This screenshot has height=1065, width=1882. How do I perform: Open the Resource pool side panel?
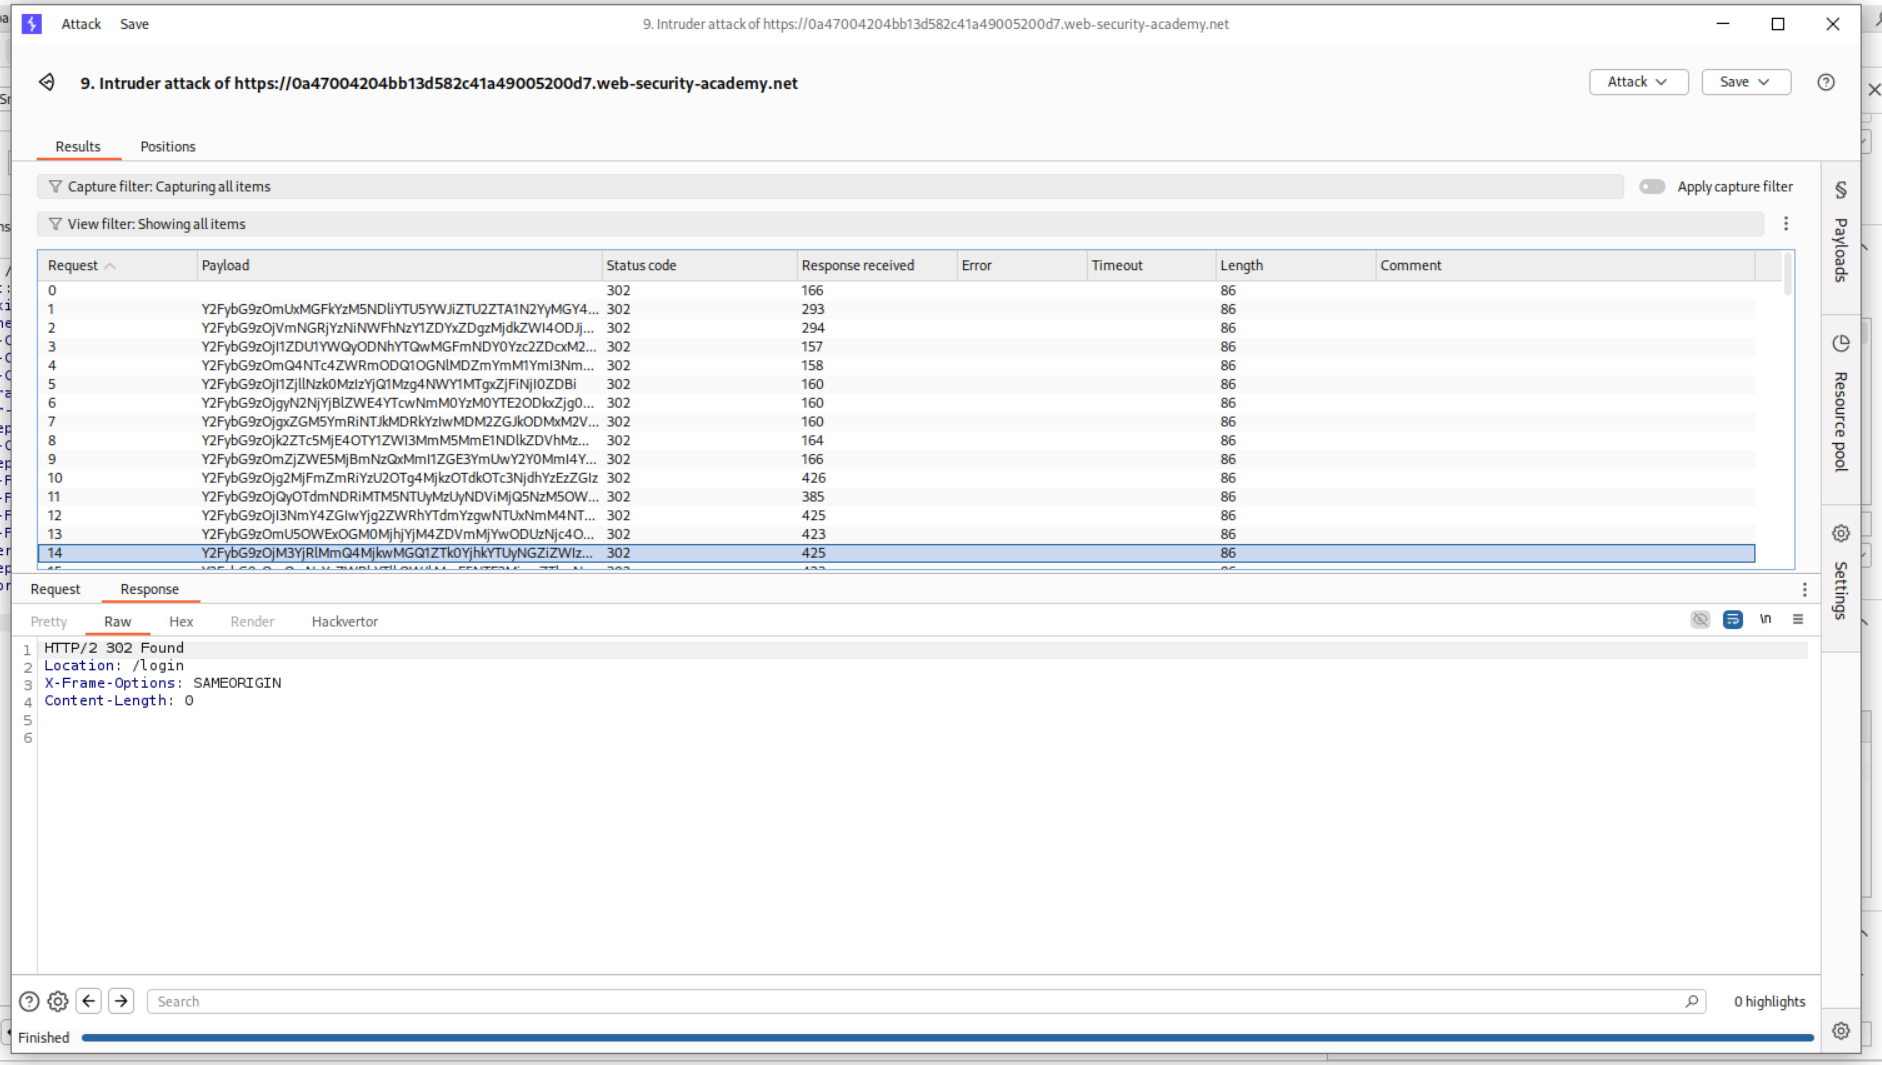click(1840, 403)
